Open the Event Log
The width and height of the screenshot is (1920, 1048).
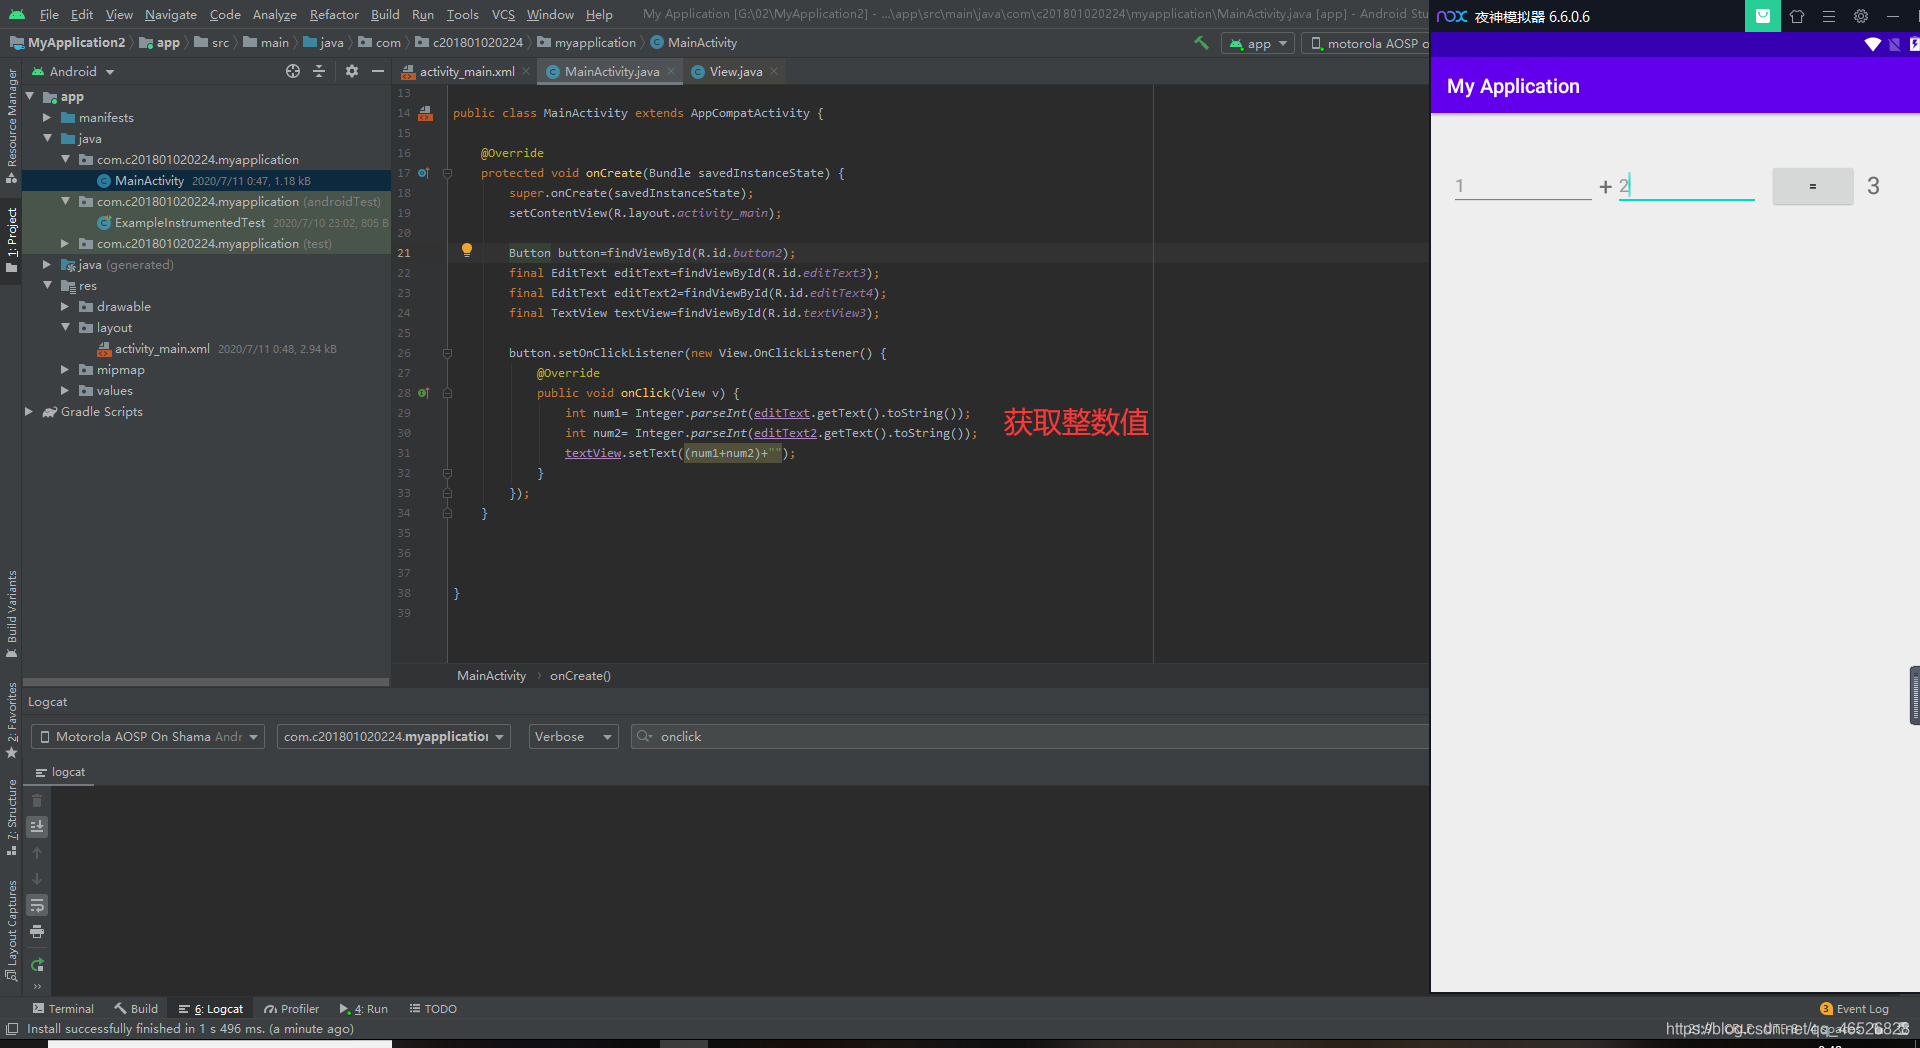tap(1855, 1009)
